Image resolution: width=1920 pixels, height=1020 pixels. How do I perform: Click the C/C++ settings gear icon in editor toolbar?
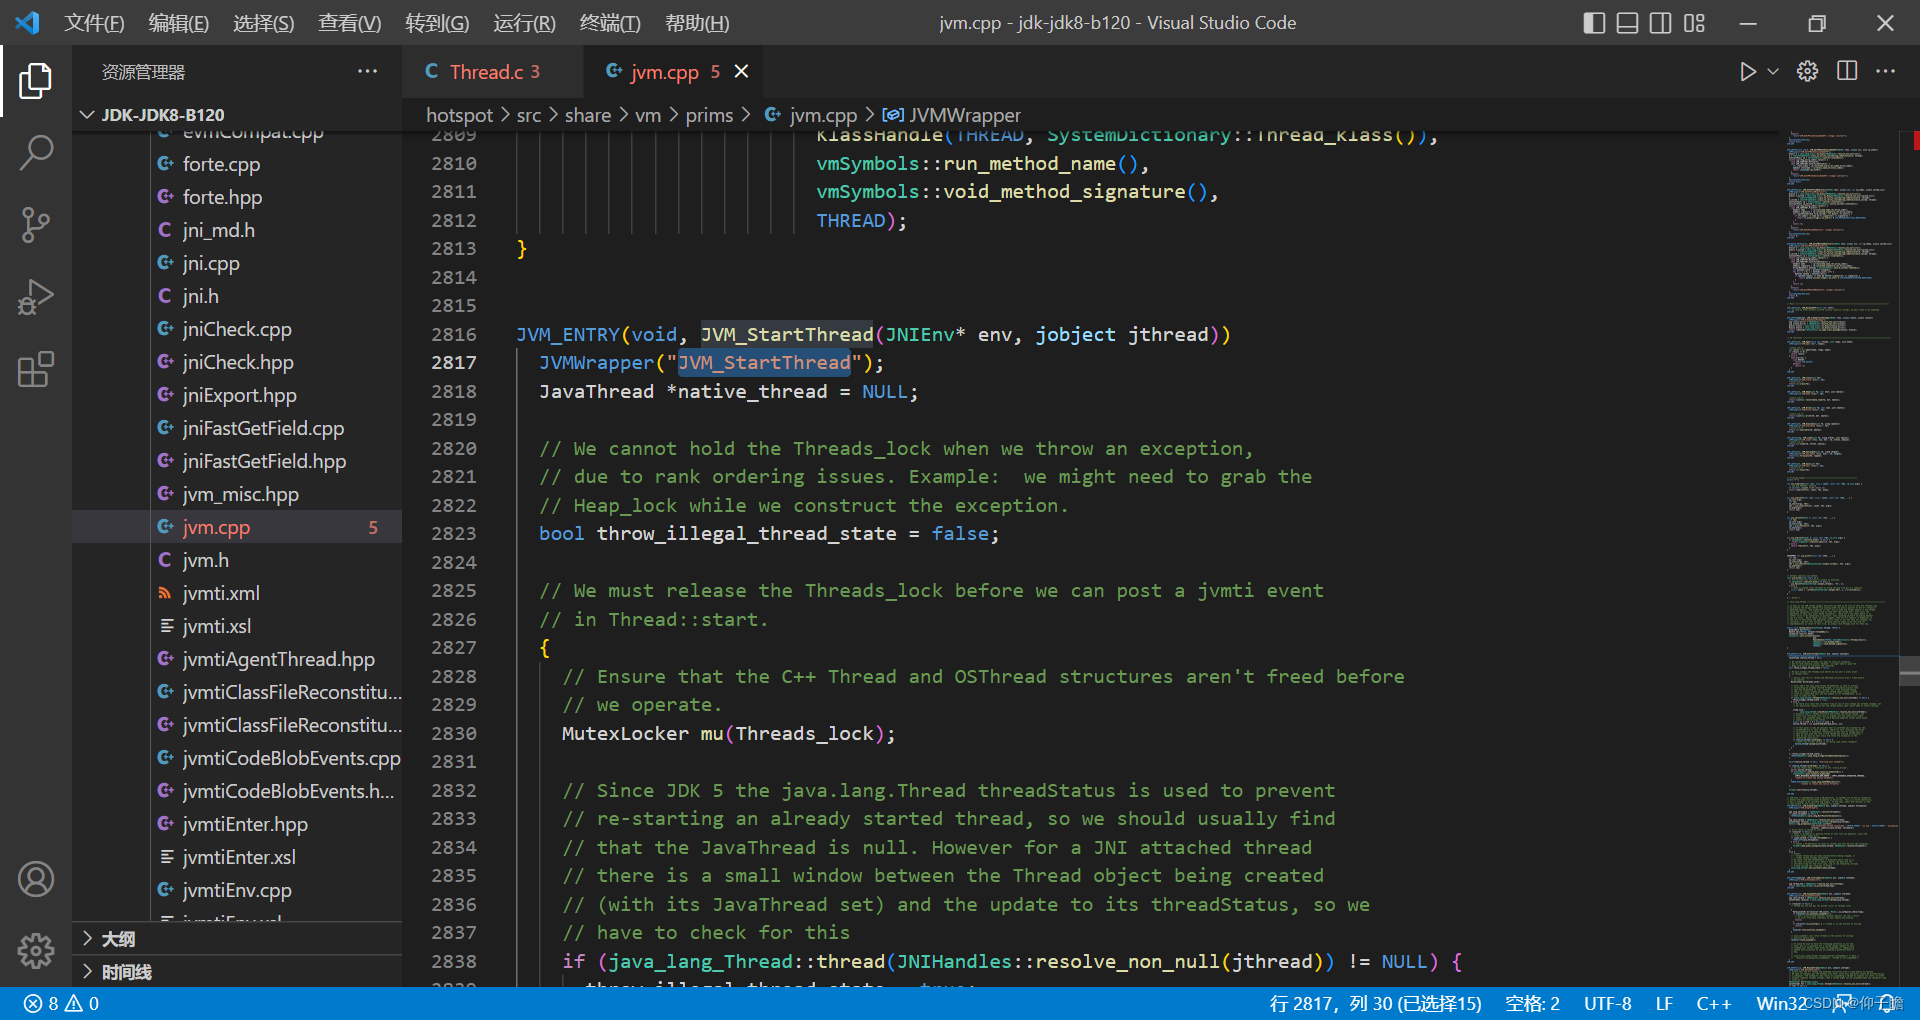point(1807,72)
